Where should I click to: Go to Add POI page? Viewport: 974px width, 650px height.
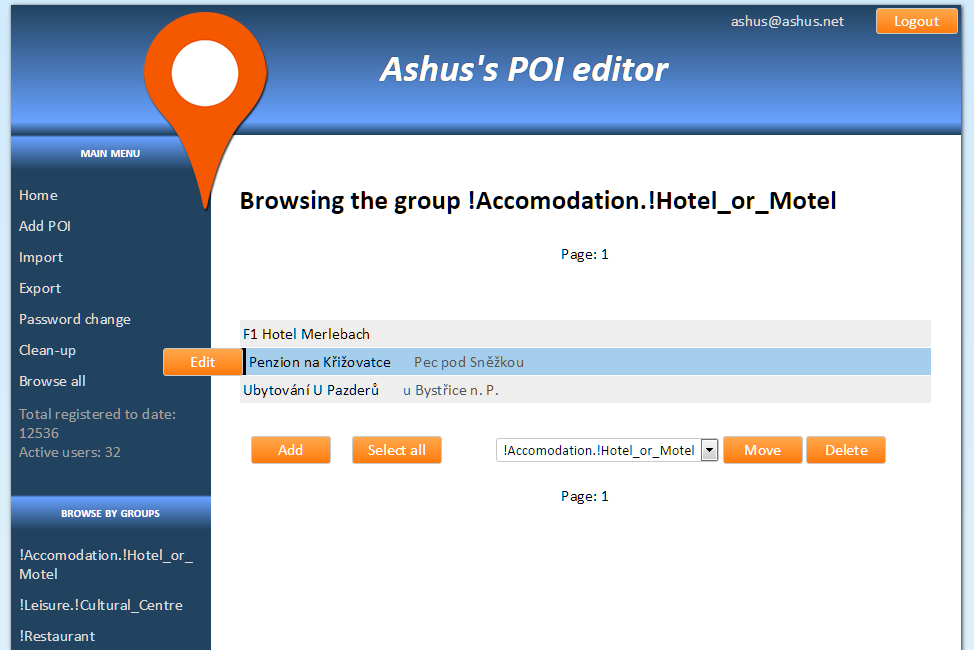45,226
